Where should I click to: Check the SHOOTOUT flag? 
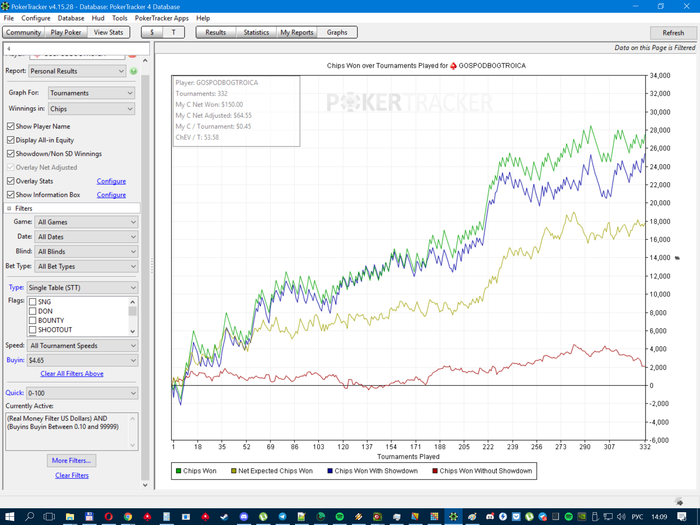tap(33, 330)
